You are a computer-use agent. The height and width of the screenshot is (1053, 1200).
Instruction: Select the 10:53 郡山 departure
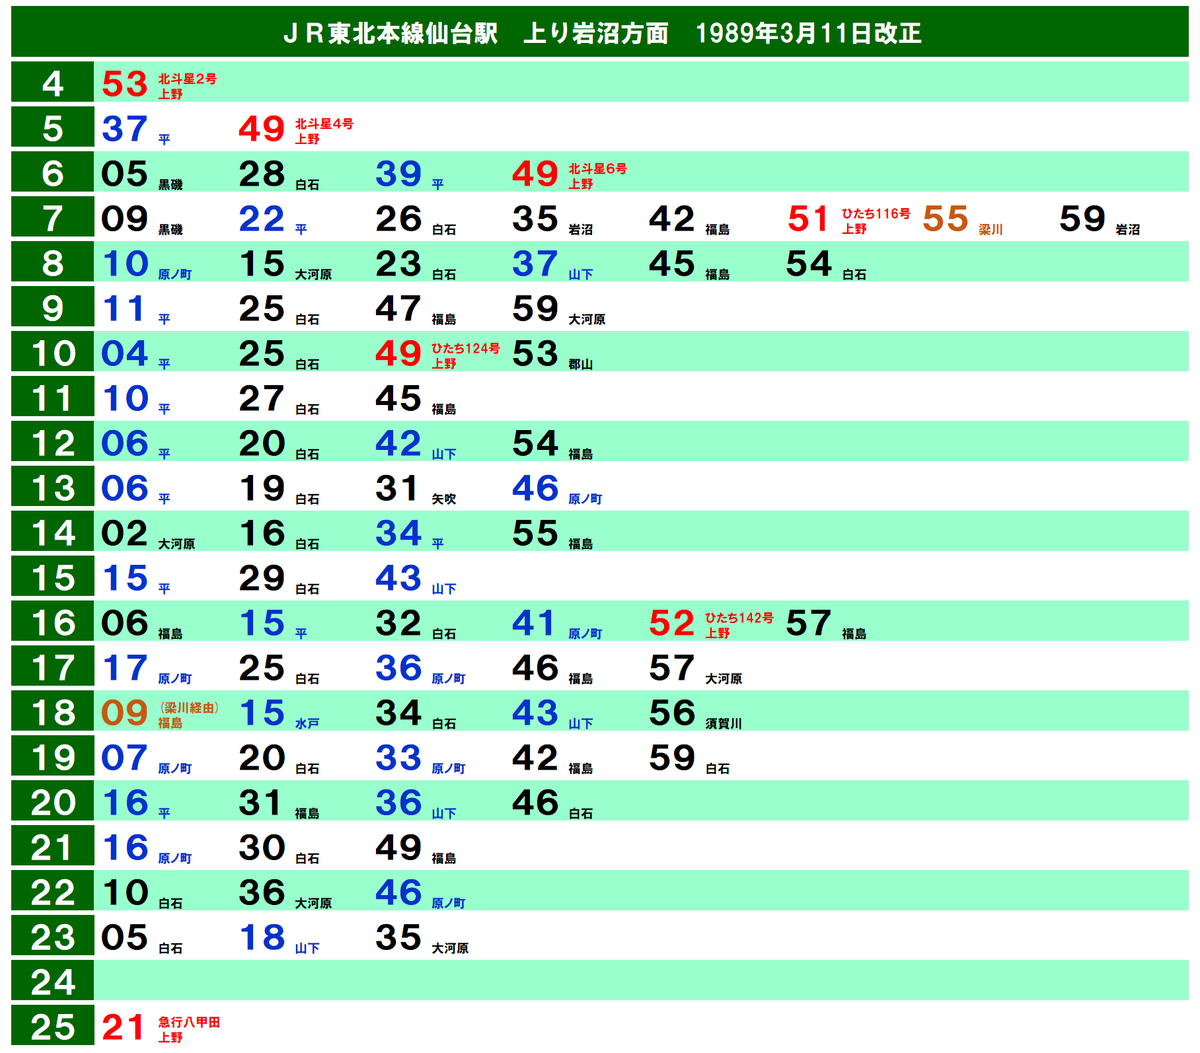click(x=553, y=354)
